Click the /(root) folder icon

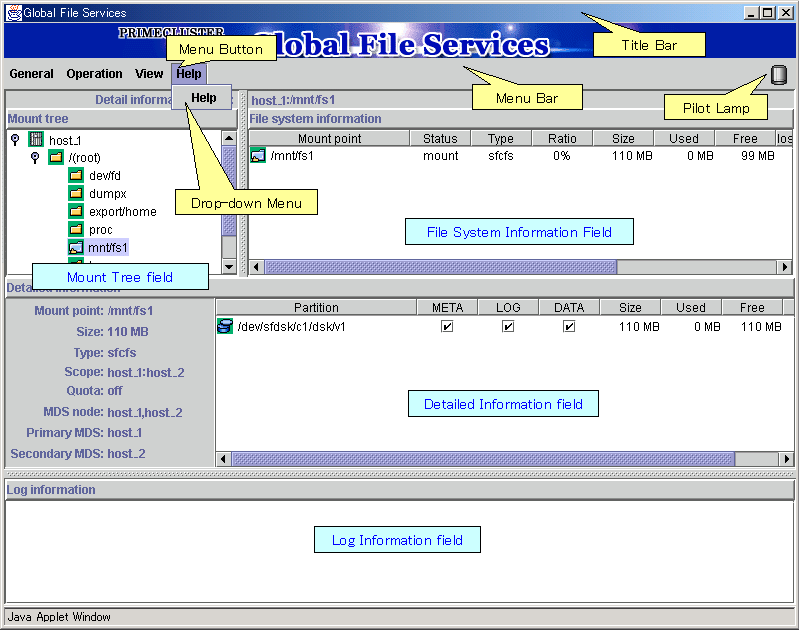[x=56, y=157]
